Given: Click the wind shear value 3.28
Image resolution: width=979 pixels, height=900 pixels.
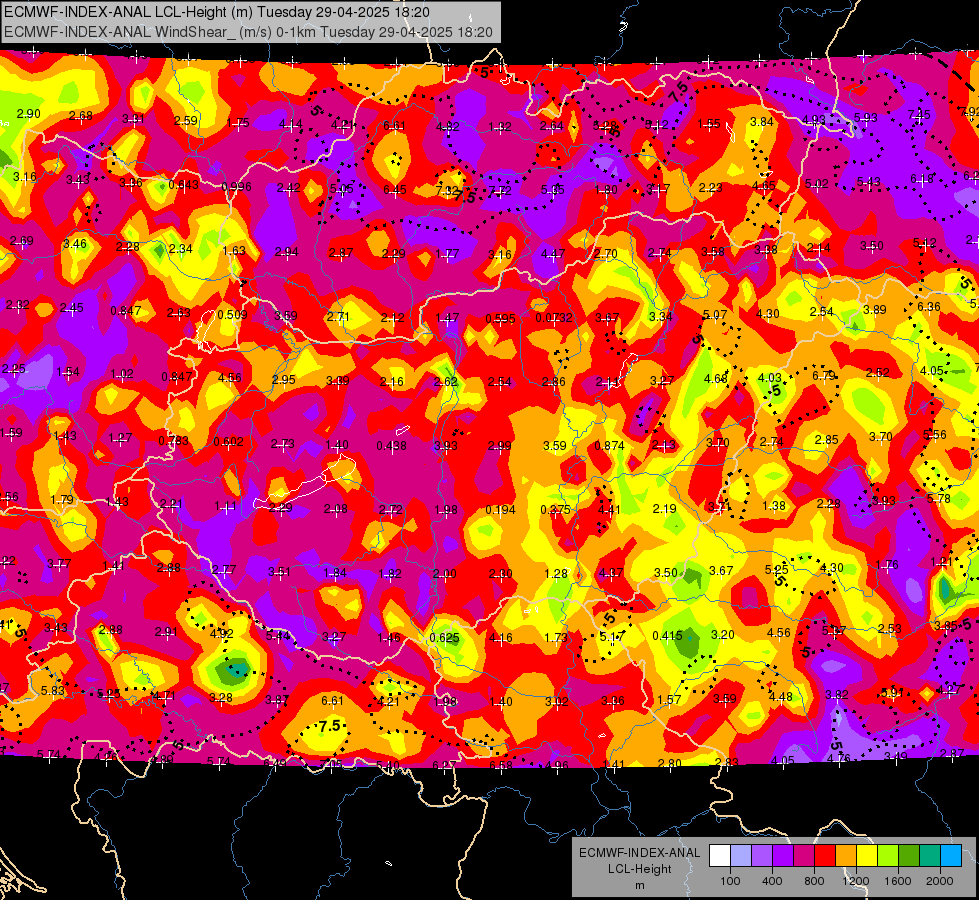Looking at the screenshot, I should (x=221, y=698).
